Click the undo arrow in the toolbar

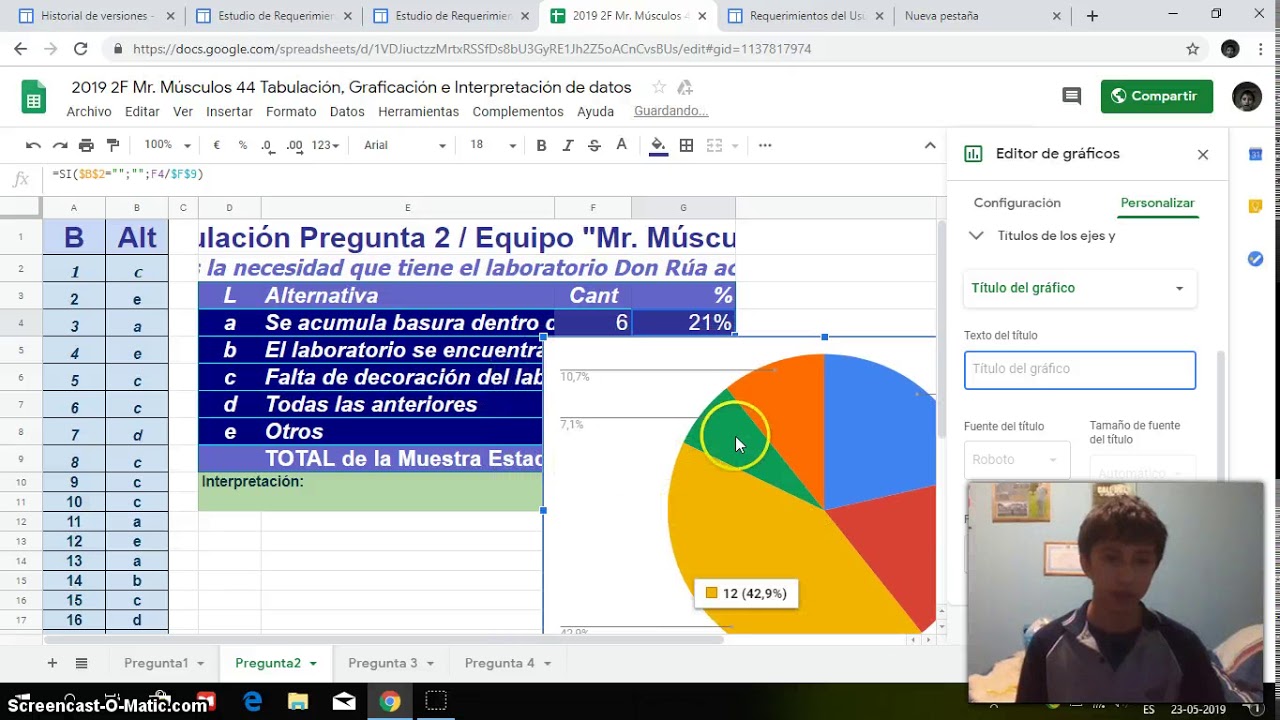click(x=33, y=145)
